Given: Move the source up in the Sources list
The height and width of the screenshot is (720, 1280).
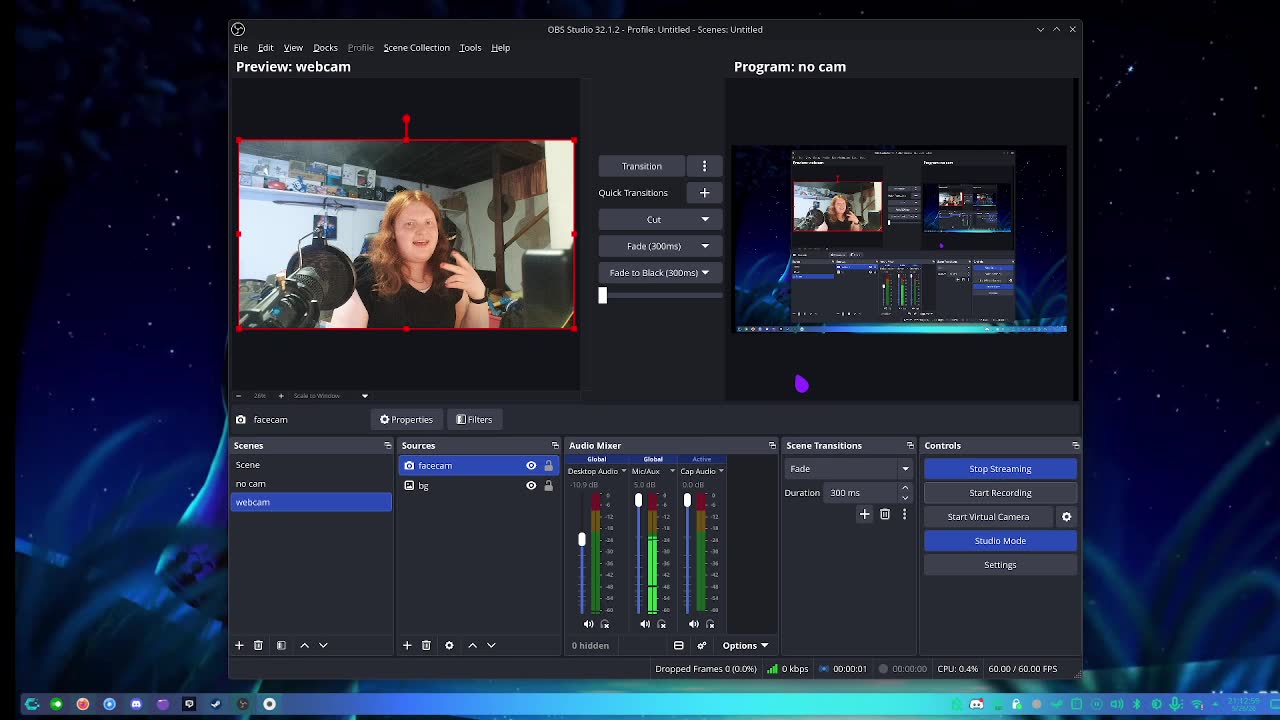Looking at the screenshot, I should pyautogui.click(x=473, y=645).
